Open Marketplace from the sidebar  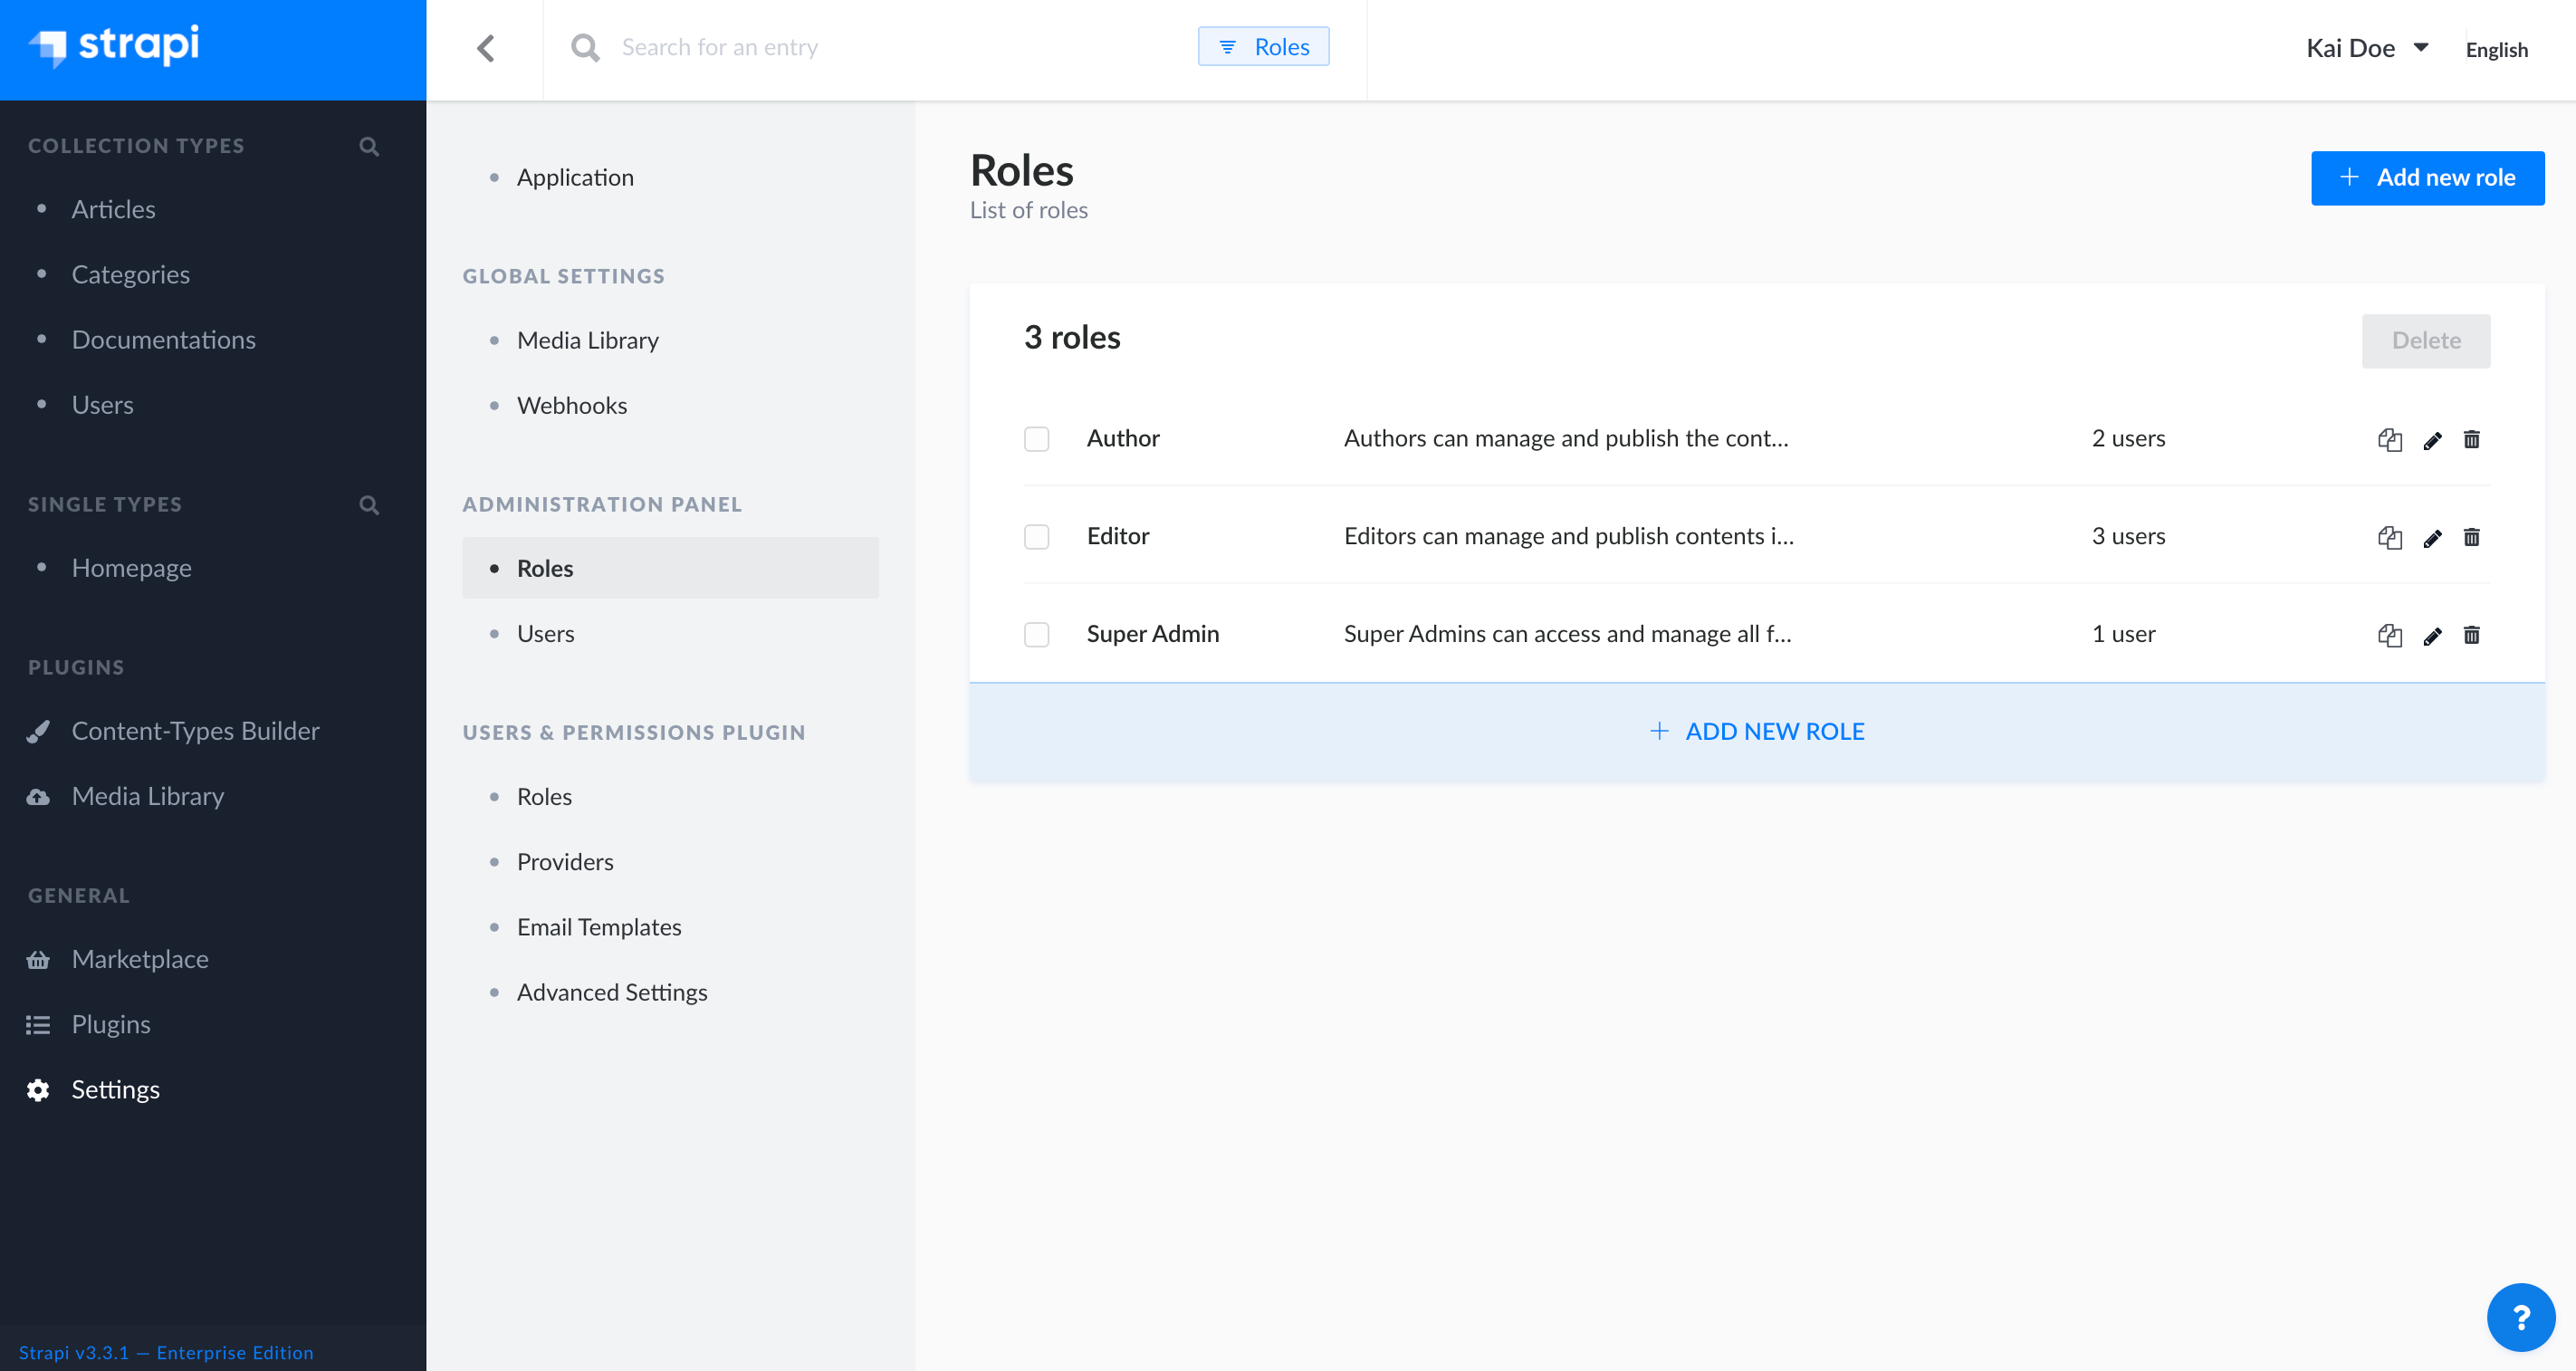pos(140,958)
